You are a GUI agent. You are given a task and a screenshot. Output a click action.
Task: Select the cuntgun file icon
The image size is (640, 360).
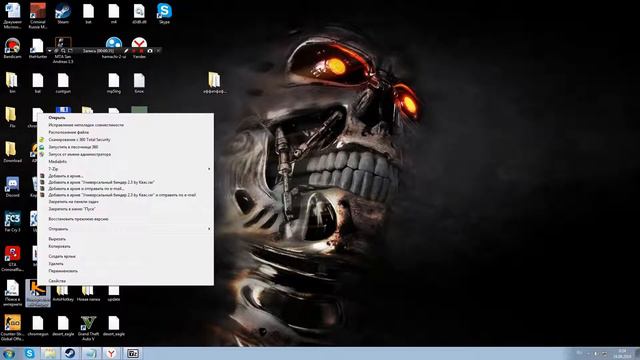point(63,83)
